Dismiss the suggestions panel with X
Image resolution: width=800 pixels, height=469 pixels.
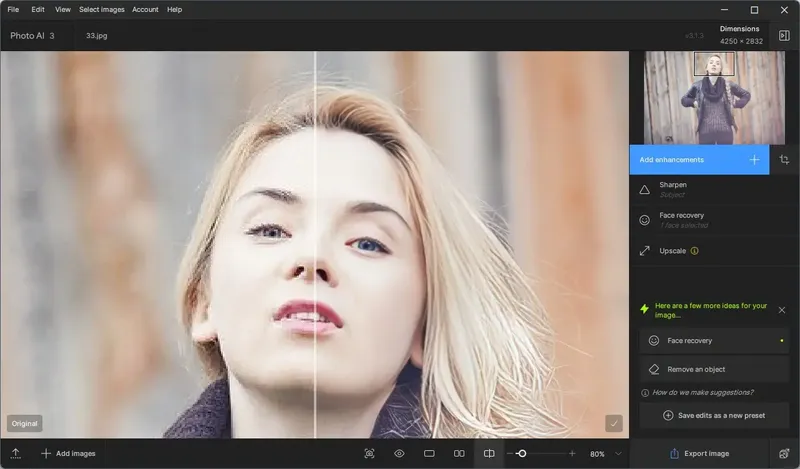[782, 310]
